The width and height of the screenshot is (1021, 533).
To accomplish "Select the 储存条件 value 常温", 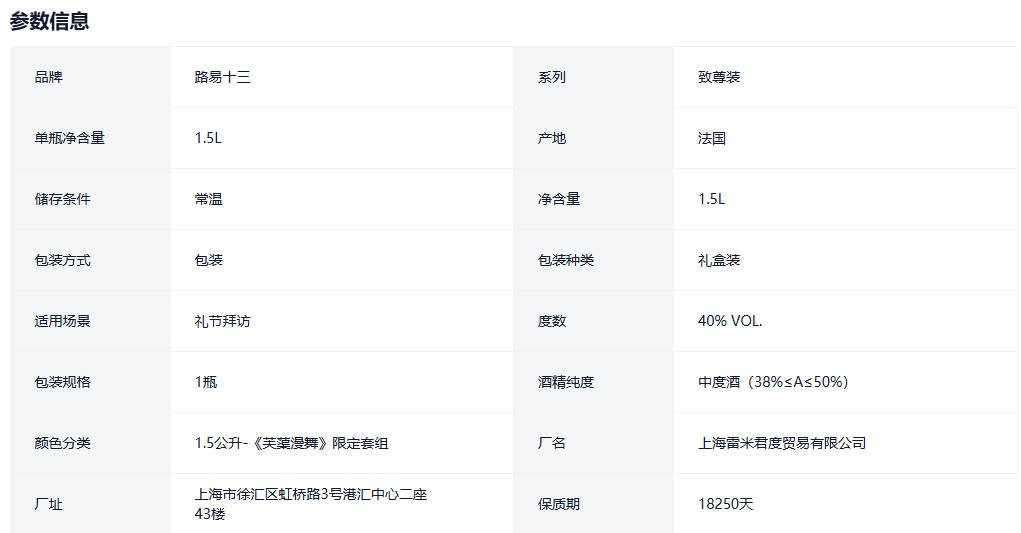I will point(208,199).
